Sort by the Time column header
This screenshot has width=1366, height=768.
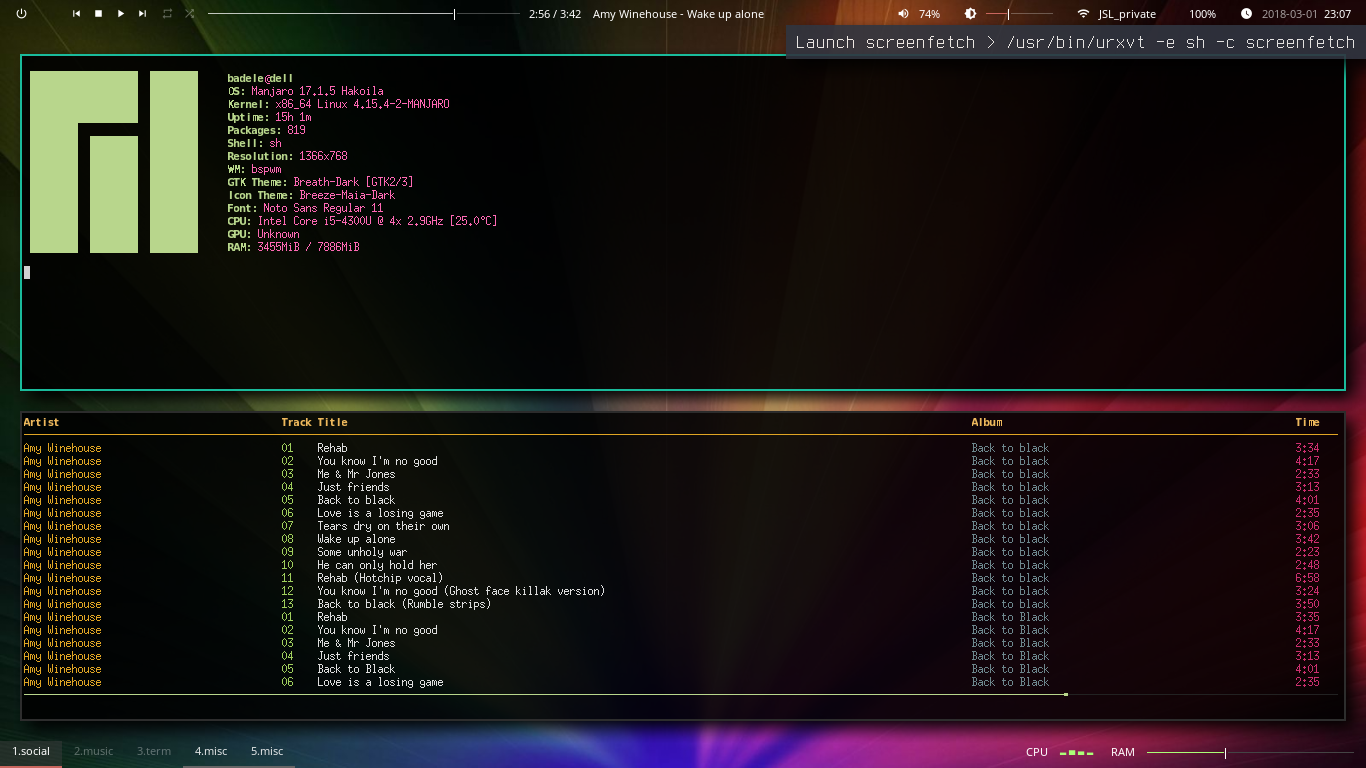1307,422
